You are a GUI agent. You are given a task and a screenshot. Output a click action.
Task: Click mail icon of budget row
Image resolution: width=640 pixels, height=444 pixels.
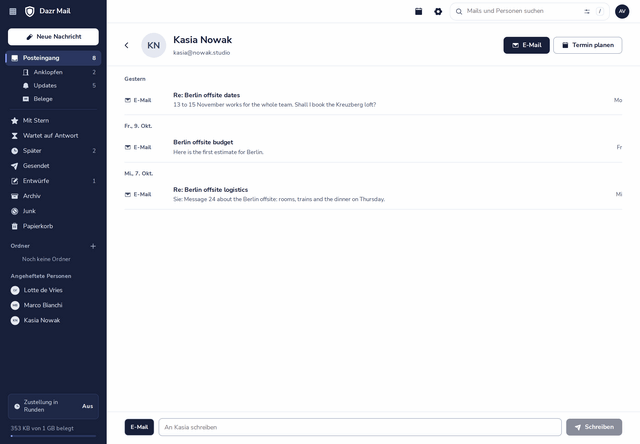(x=128, y=147)
